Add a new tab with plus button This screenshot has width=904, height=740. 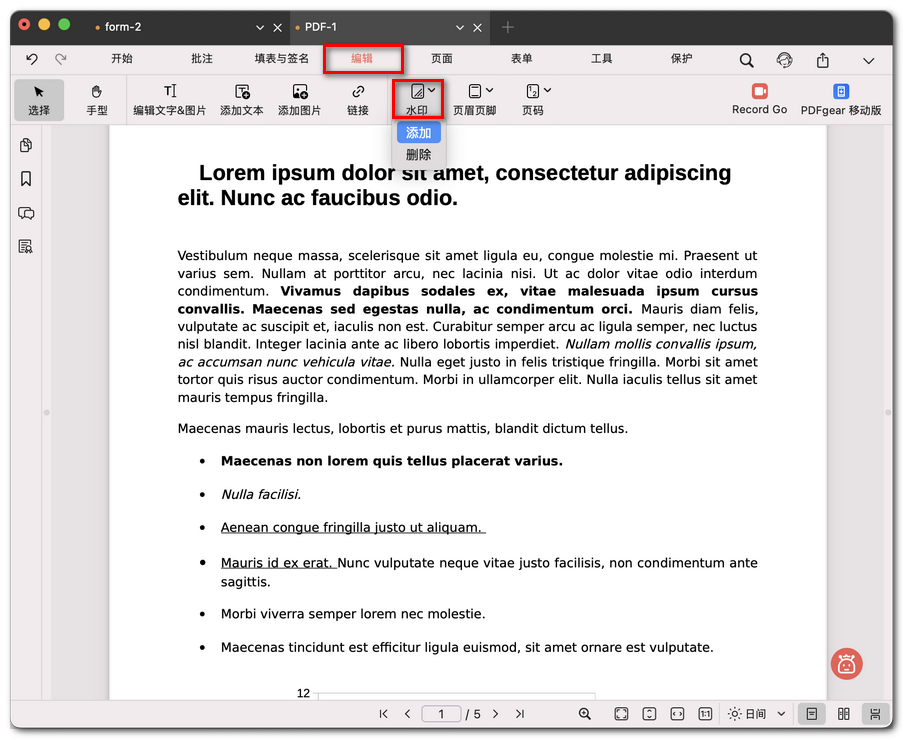click(x=507, y=27)
